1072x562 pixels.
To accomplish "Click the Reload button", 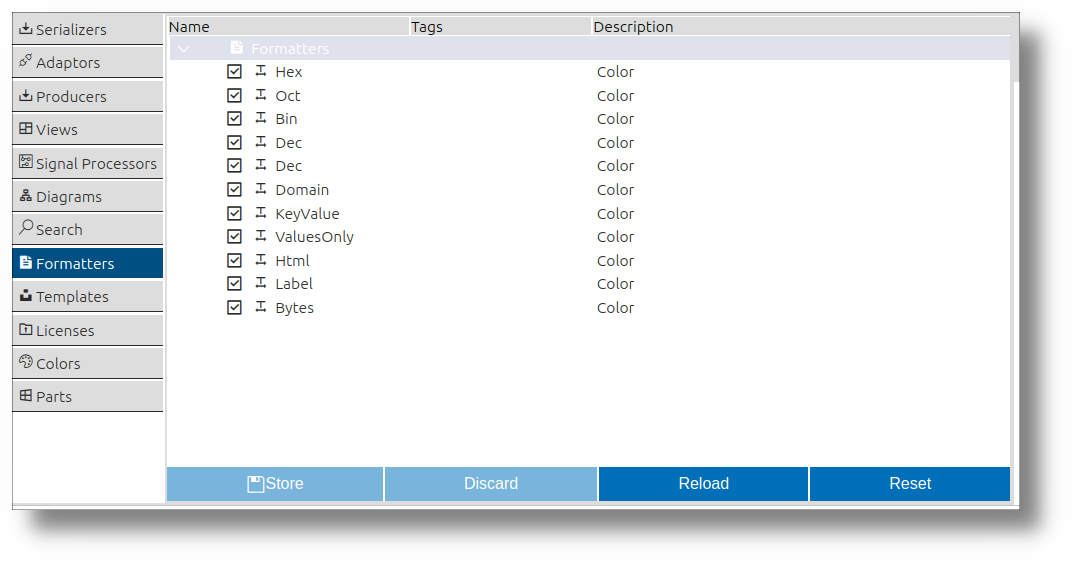I will [x=703, y=483].
